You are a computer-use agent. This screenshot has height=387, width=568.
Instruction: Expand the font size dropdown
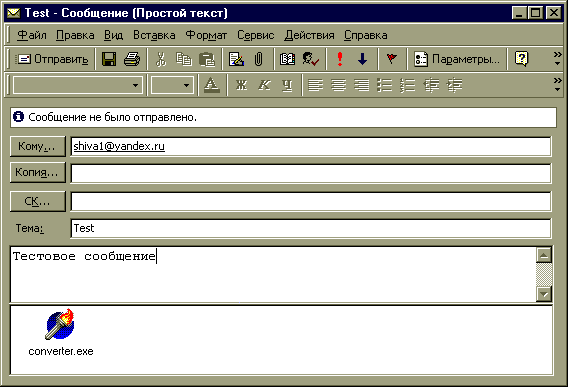[x=186, y=86]
